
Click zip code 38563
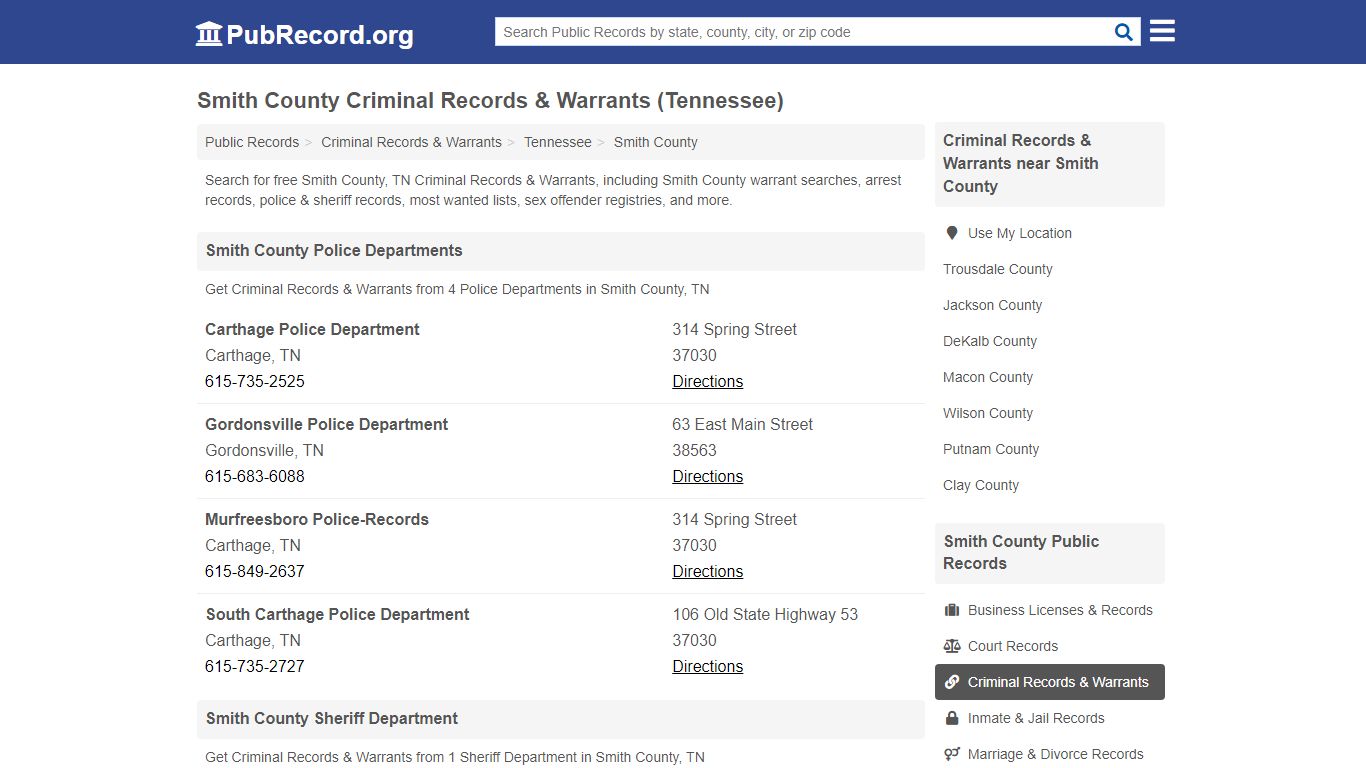coord(695,450)
